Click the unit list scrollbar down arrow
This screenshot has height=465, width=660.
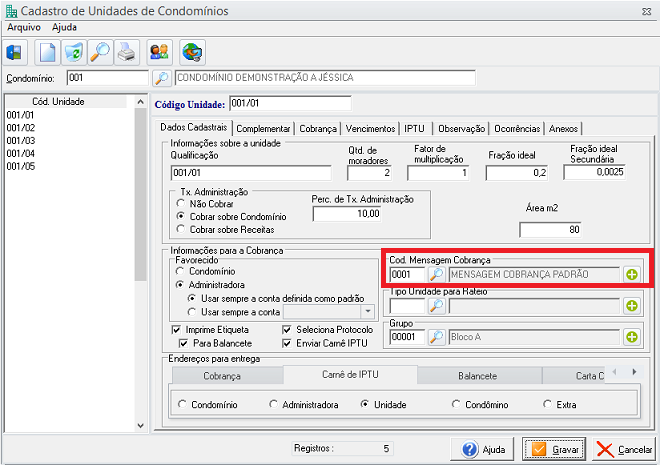point(141,425)
